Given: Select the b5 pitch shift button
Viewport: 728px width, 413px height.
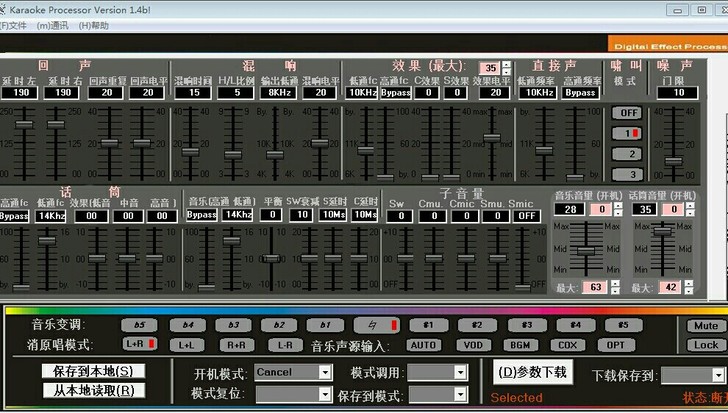Looking at the screenshot, I should tap(139, 325).
